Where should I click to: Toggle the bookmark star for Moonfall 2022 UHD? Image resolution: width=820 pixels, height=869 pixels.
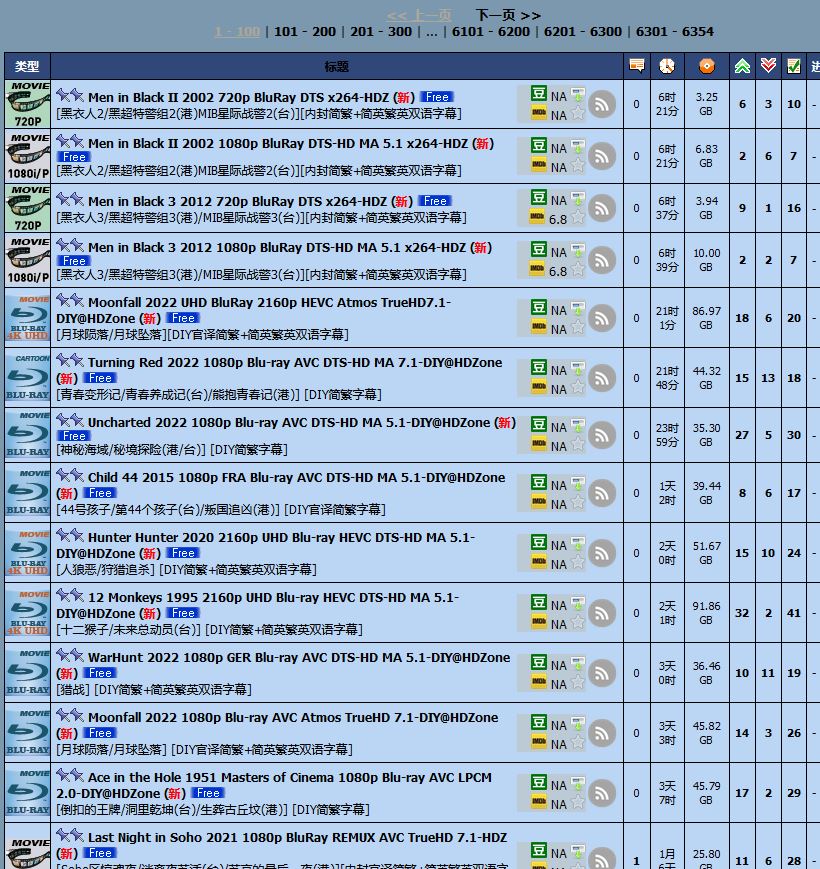[578, 327]
